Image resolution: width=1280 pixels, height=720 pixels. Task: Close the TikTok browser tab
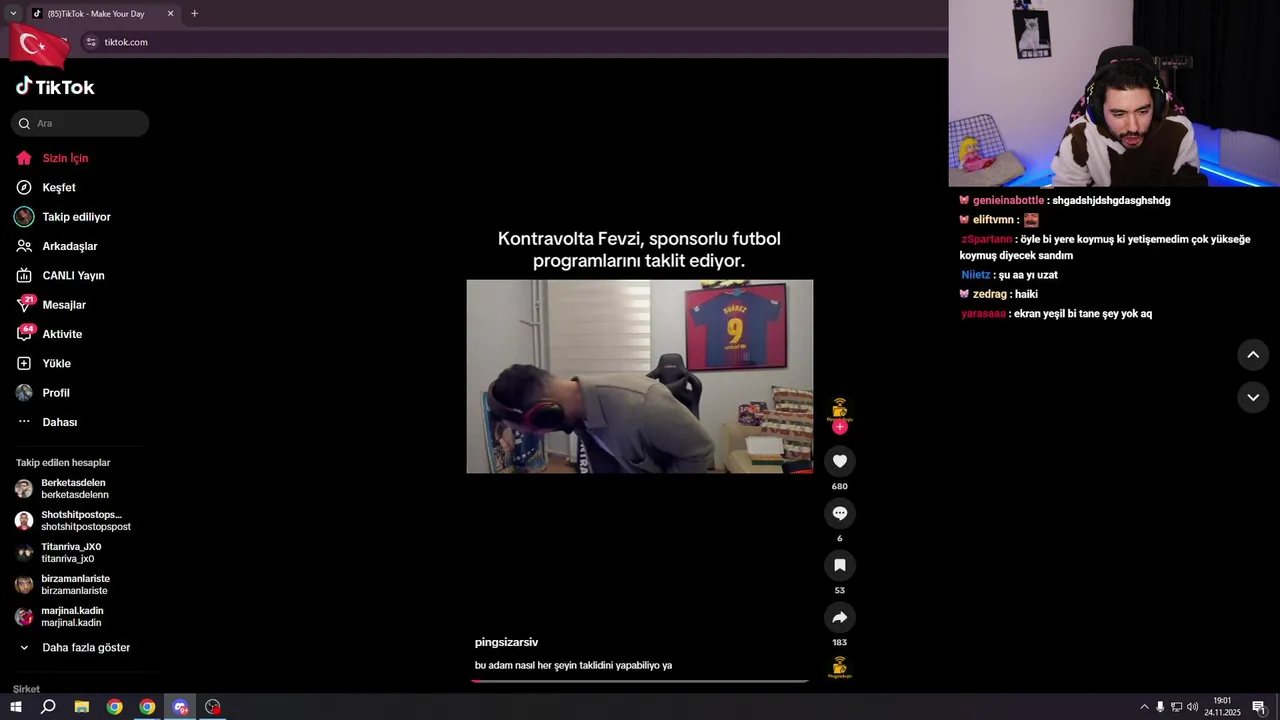tap(170, 13)
